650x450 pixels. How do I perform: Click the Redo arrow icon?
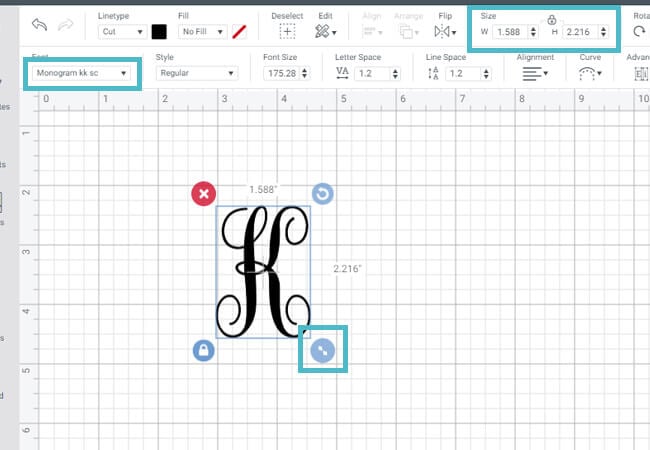coord(65,25)
